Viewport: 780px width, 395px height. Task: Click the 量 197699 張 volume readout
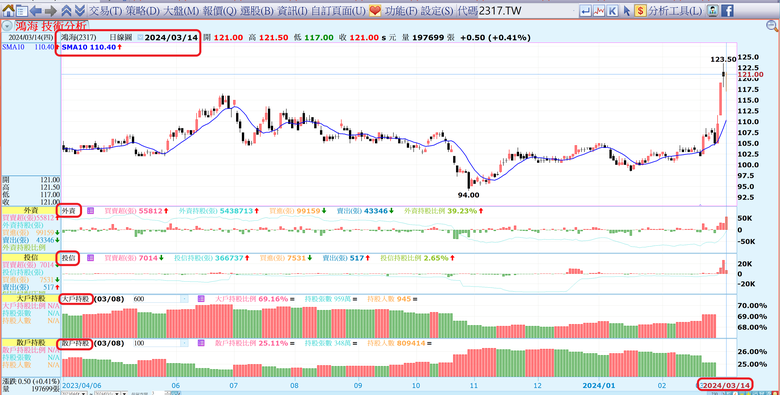click(x=428, y=37)
